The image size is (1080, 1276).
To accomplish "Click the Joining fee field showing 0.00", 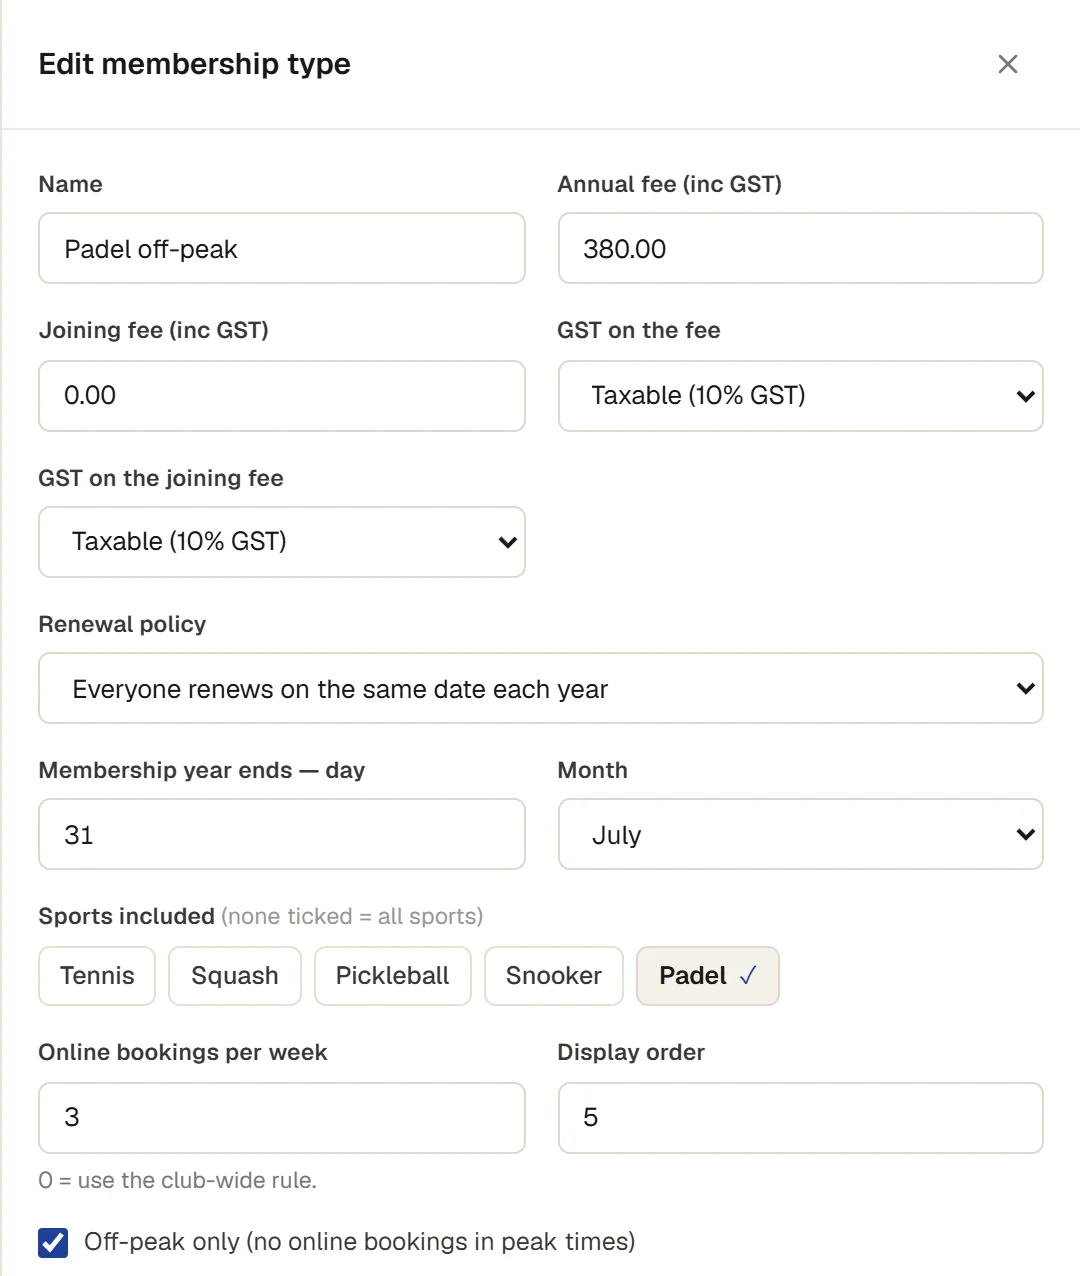I will coord(282,396).
